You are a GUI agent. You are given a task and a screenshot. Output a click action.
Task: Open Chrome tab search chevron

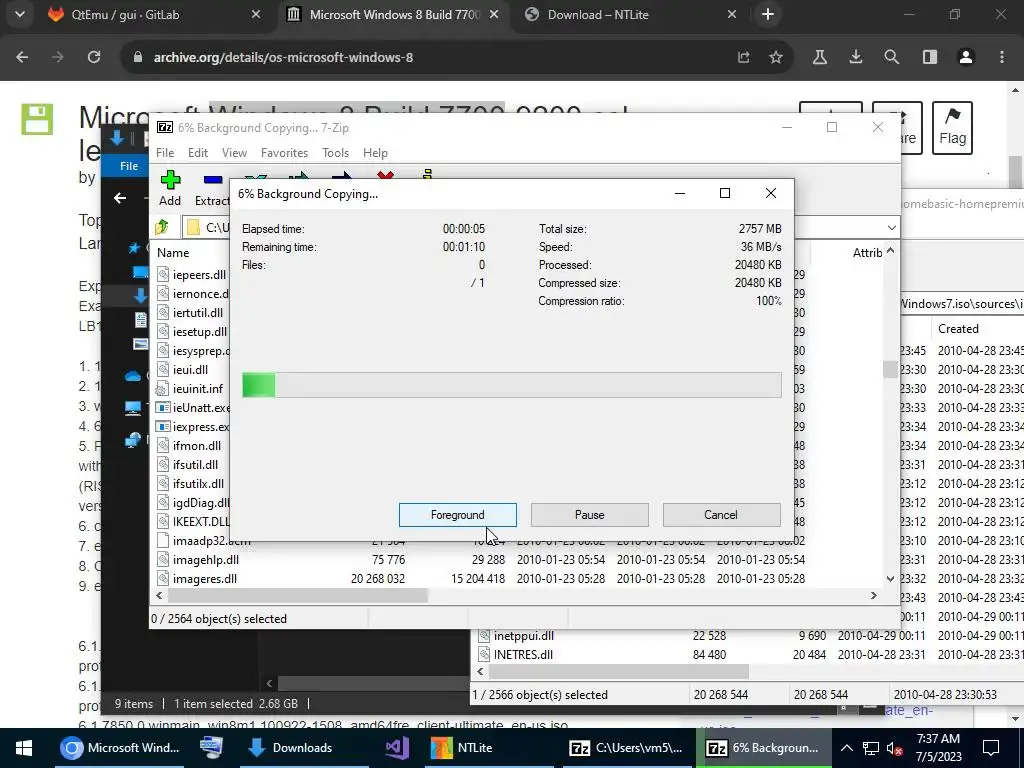coord(20,14)
